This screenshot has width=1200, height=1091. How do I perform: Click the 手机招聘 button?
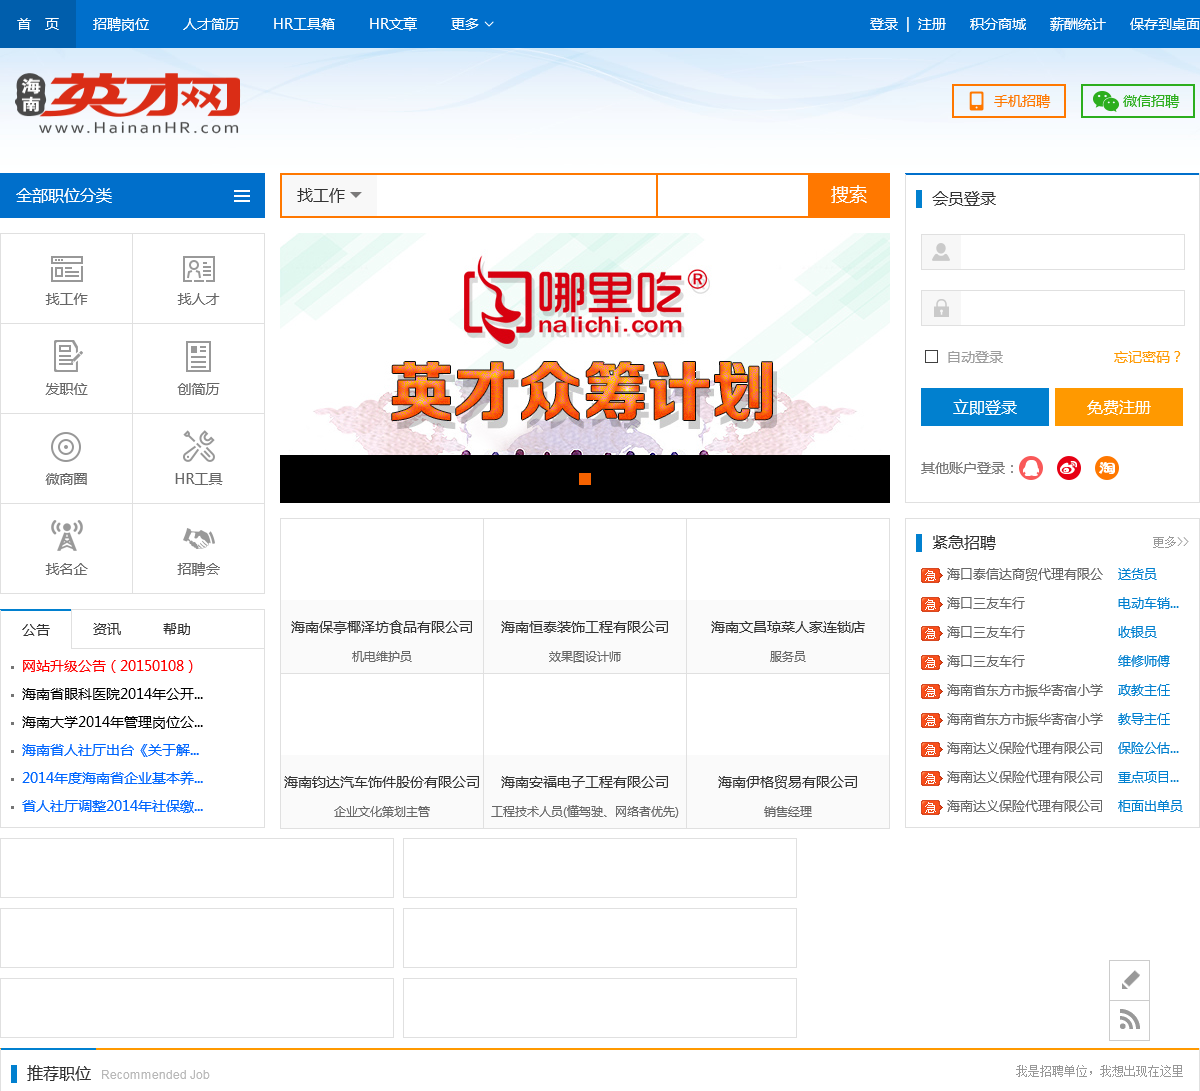1009,101
